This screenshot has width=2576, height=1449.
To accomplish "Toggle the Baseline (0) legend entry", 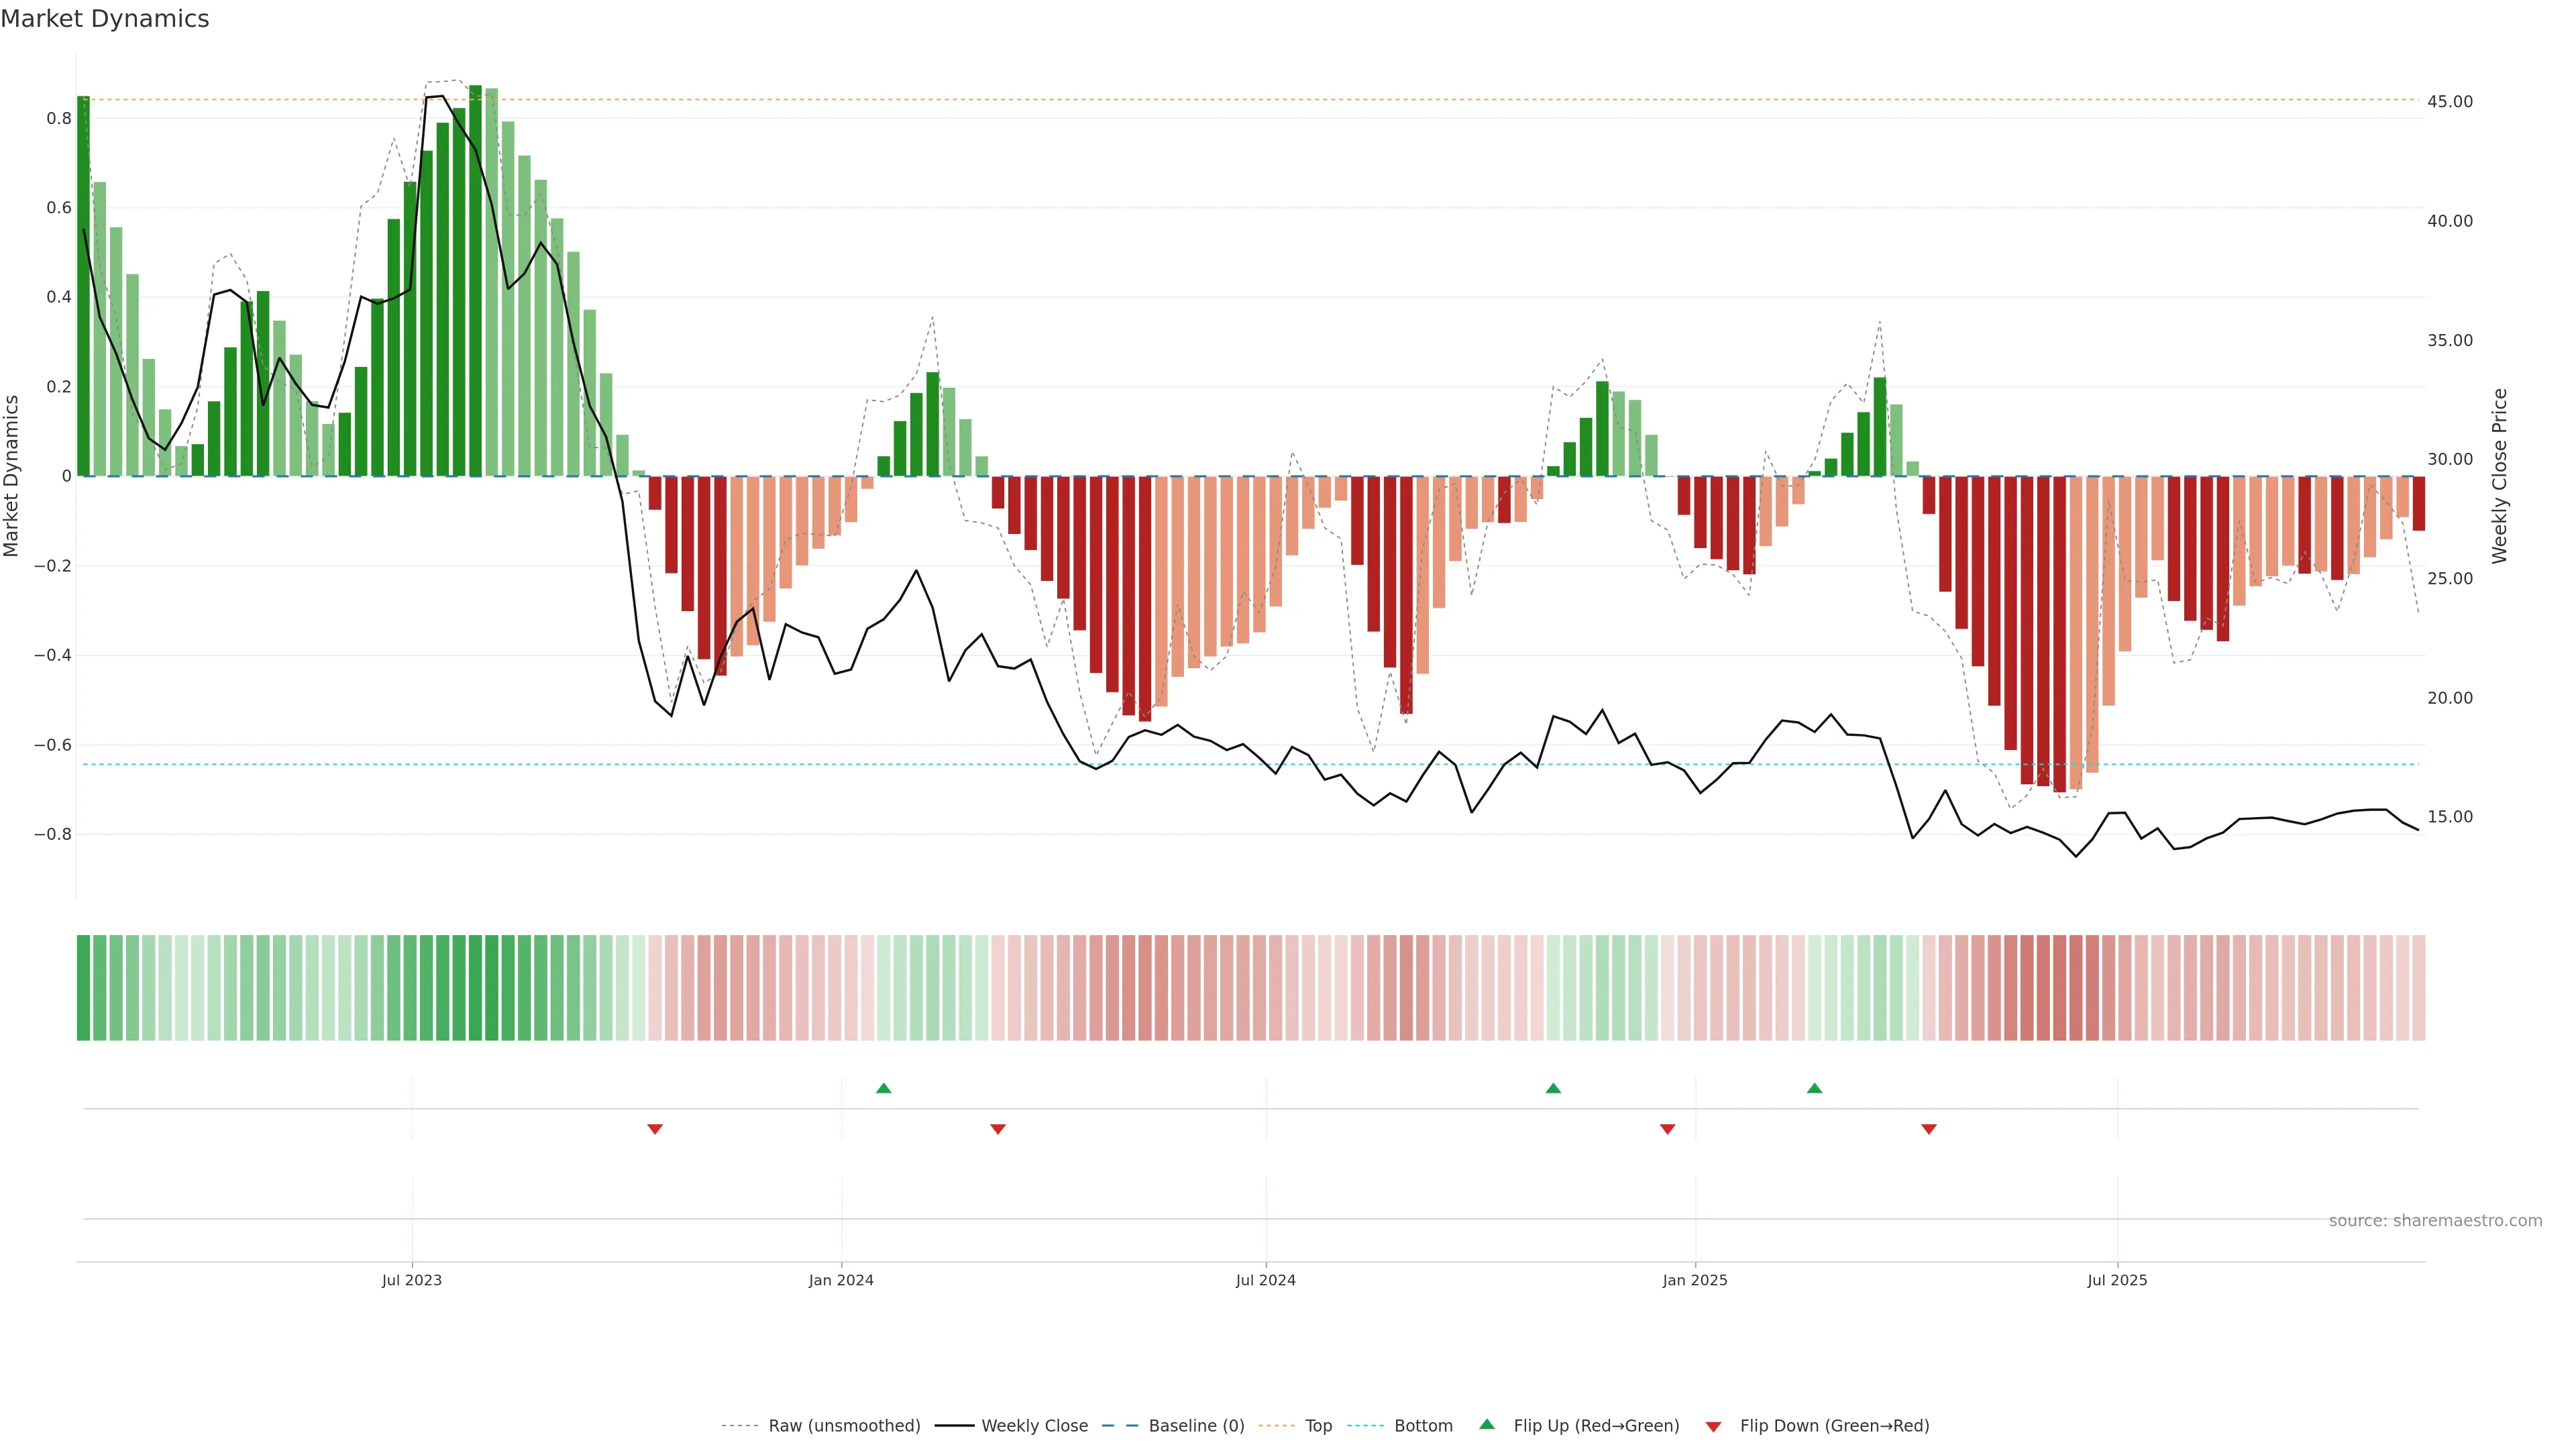I will coord(1196,1425).
